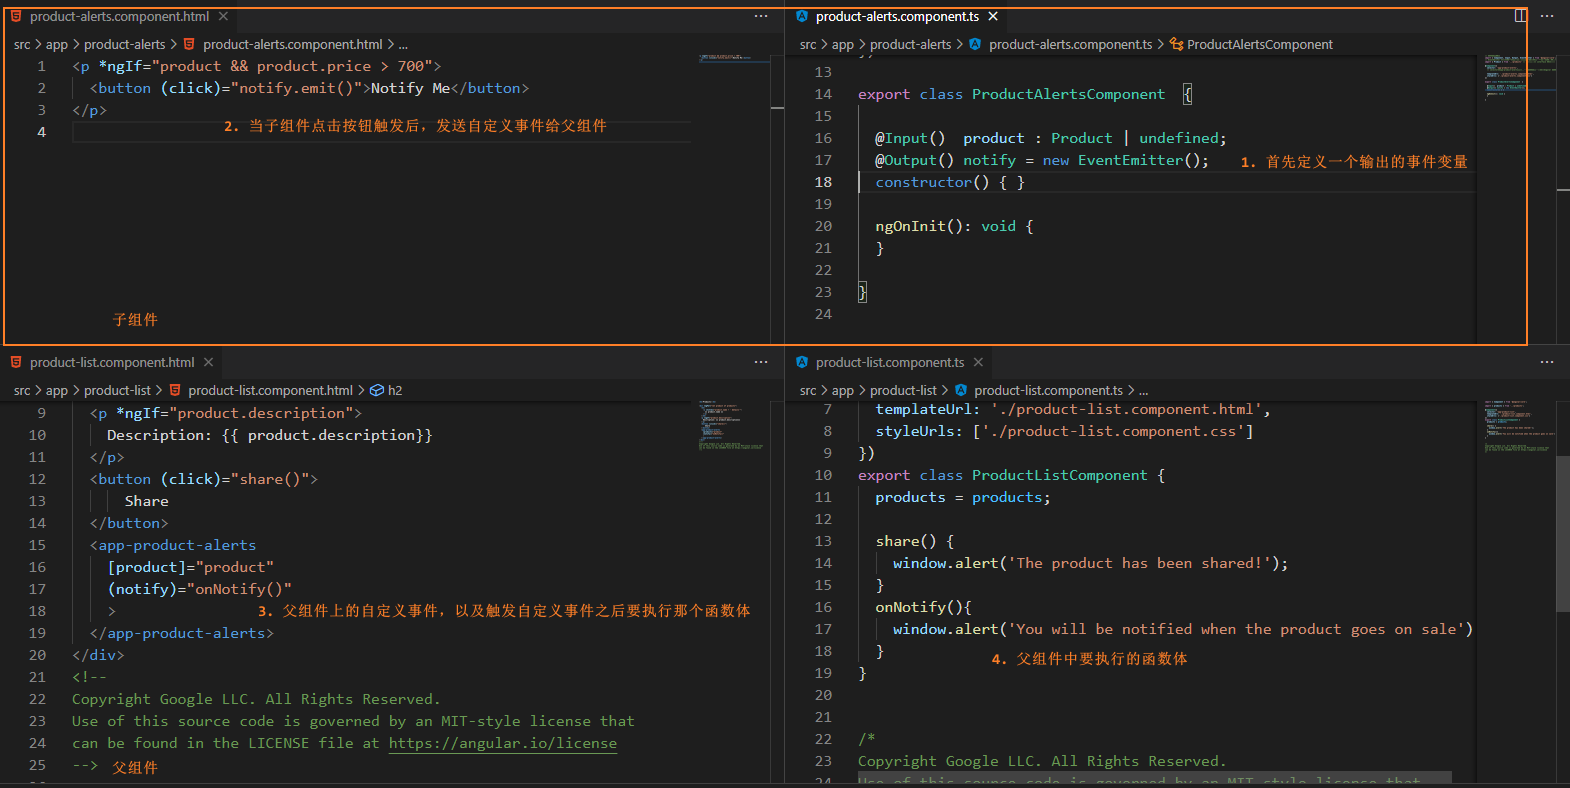The width and height of the screenshot is (1570, 788).
Task: Click the '[product]="product"' binding line
Action: coord(190,567)
